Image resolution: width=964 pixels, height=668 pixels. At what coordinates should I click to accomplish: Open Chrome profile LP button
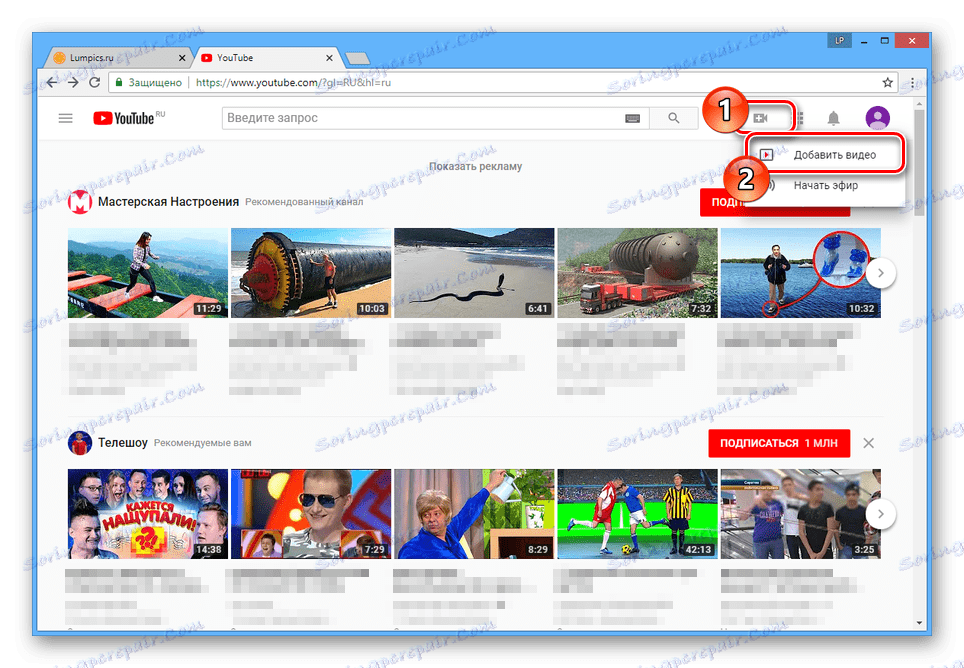(839, 41)
